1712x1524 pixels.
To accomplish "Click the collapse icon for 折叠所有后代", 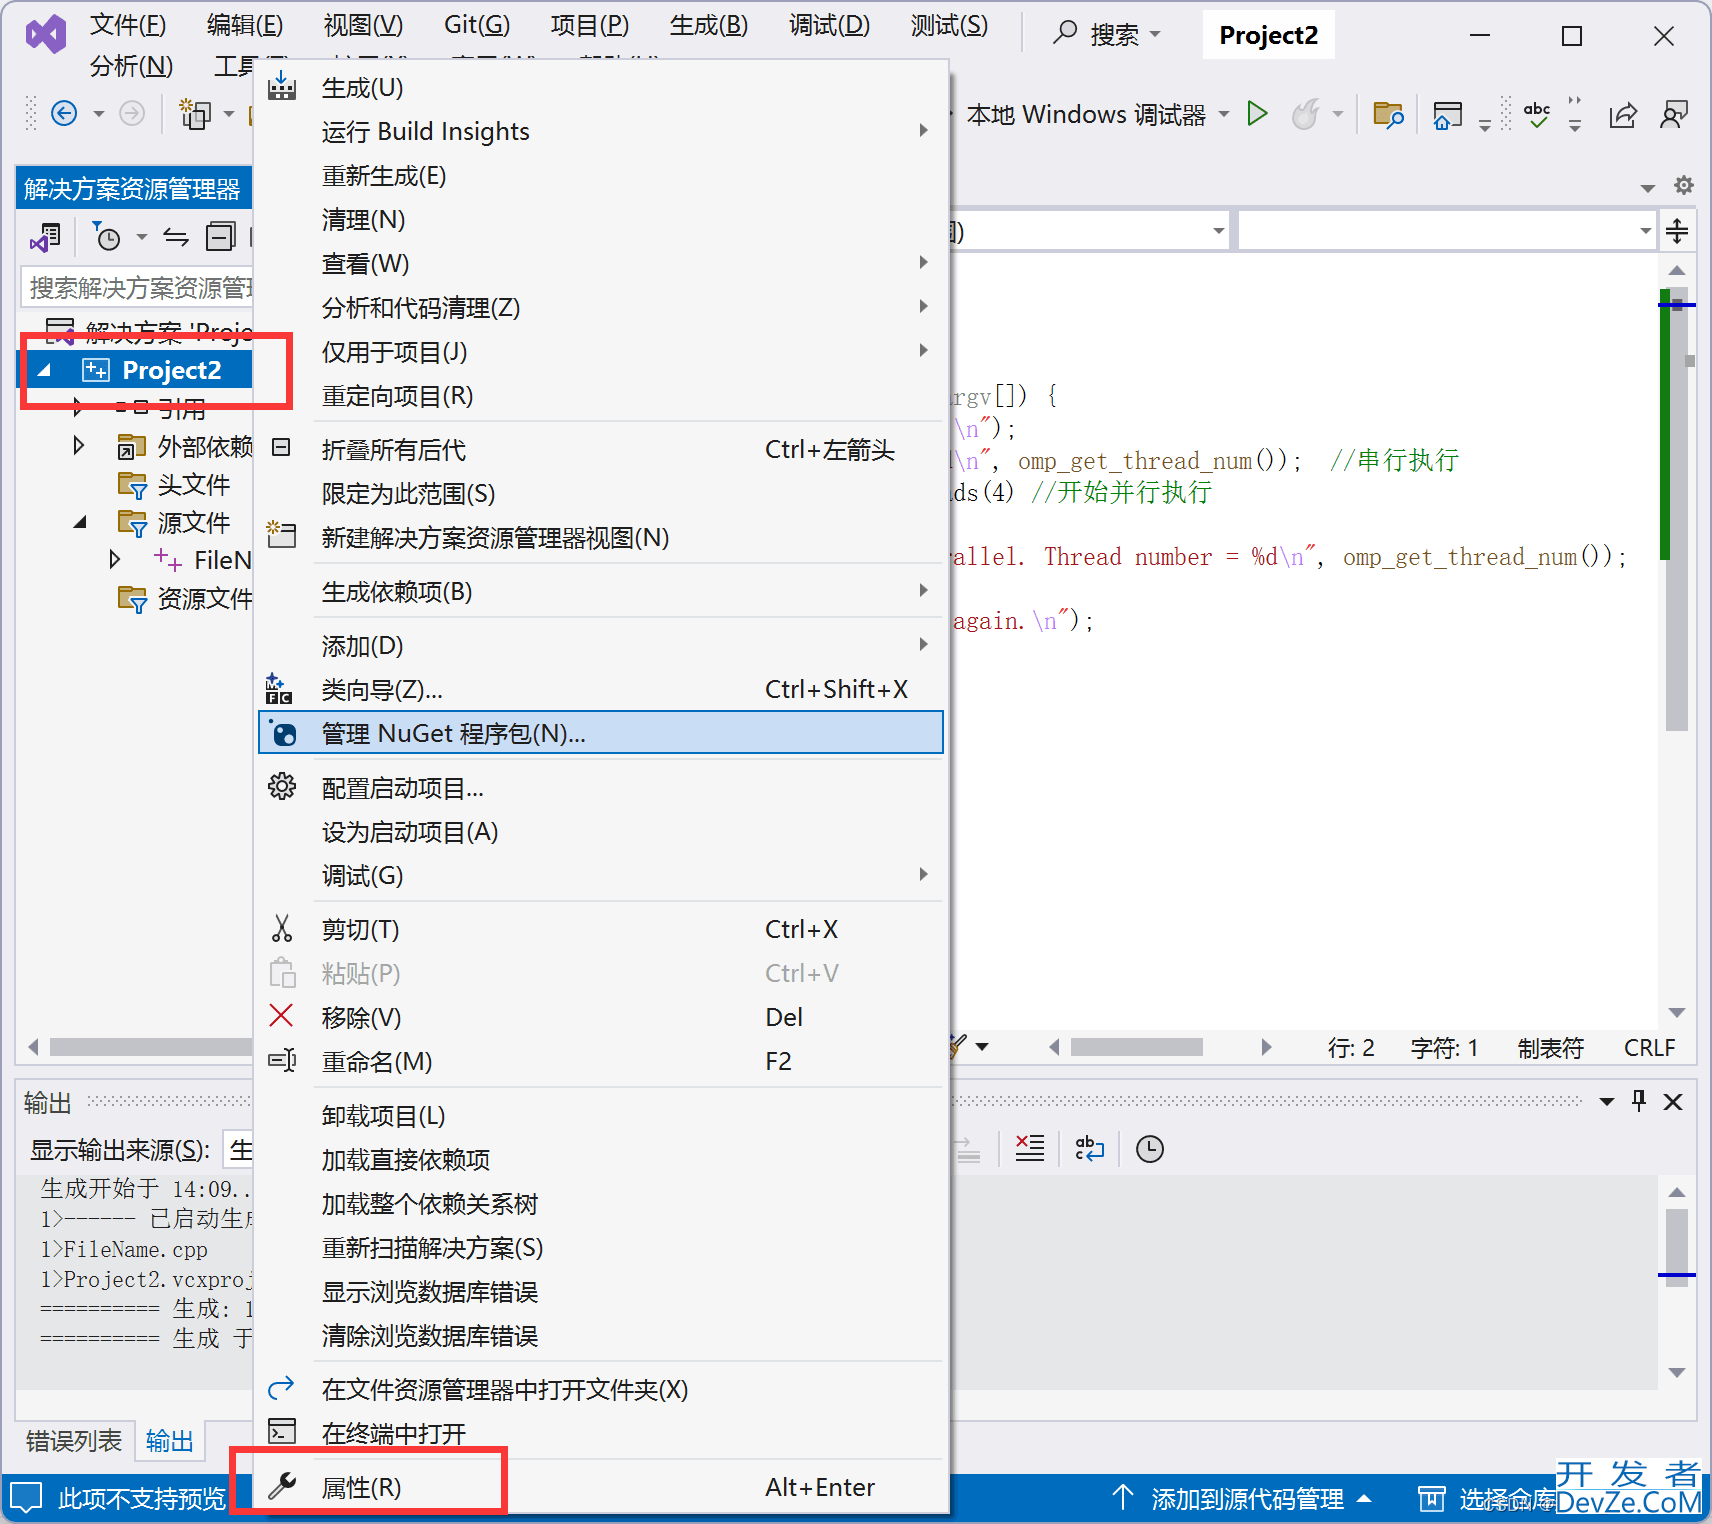I will [282, 448].
